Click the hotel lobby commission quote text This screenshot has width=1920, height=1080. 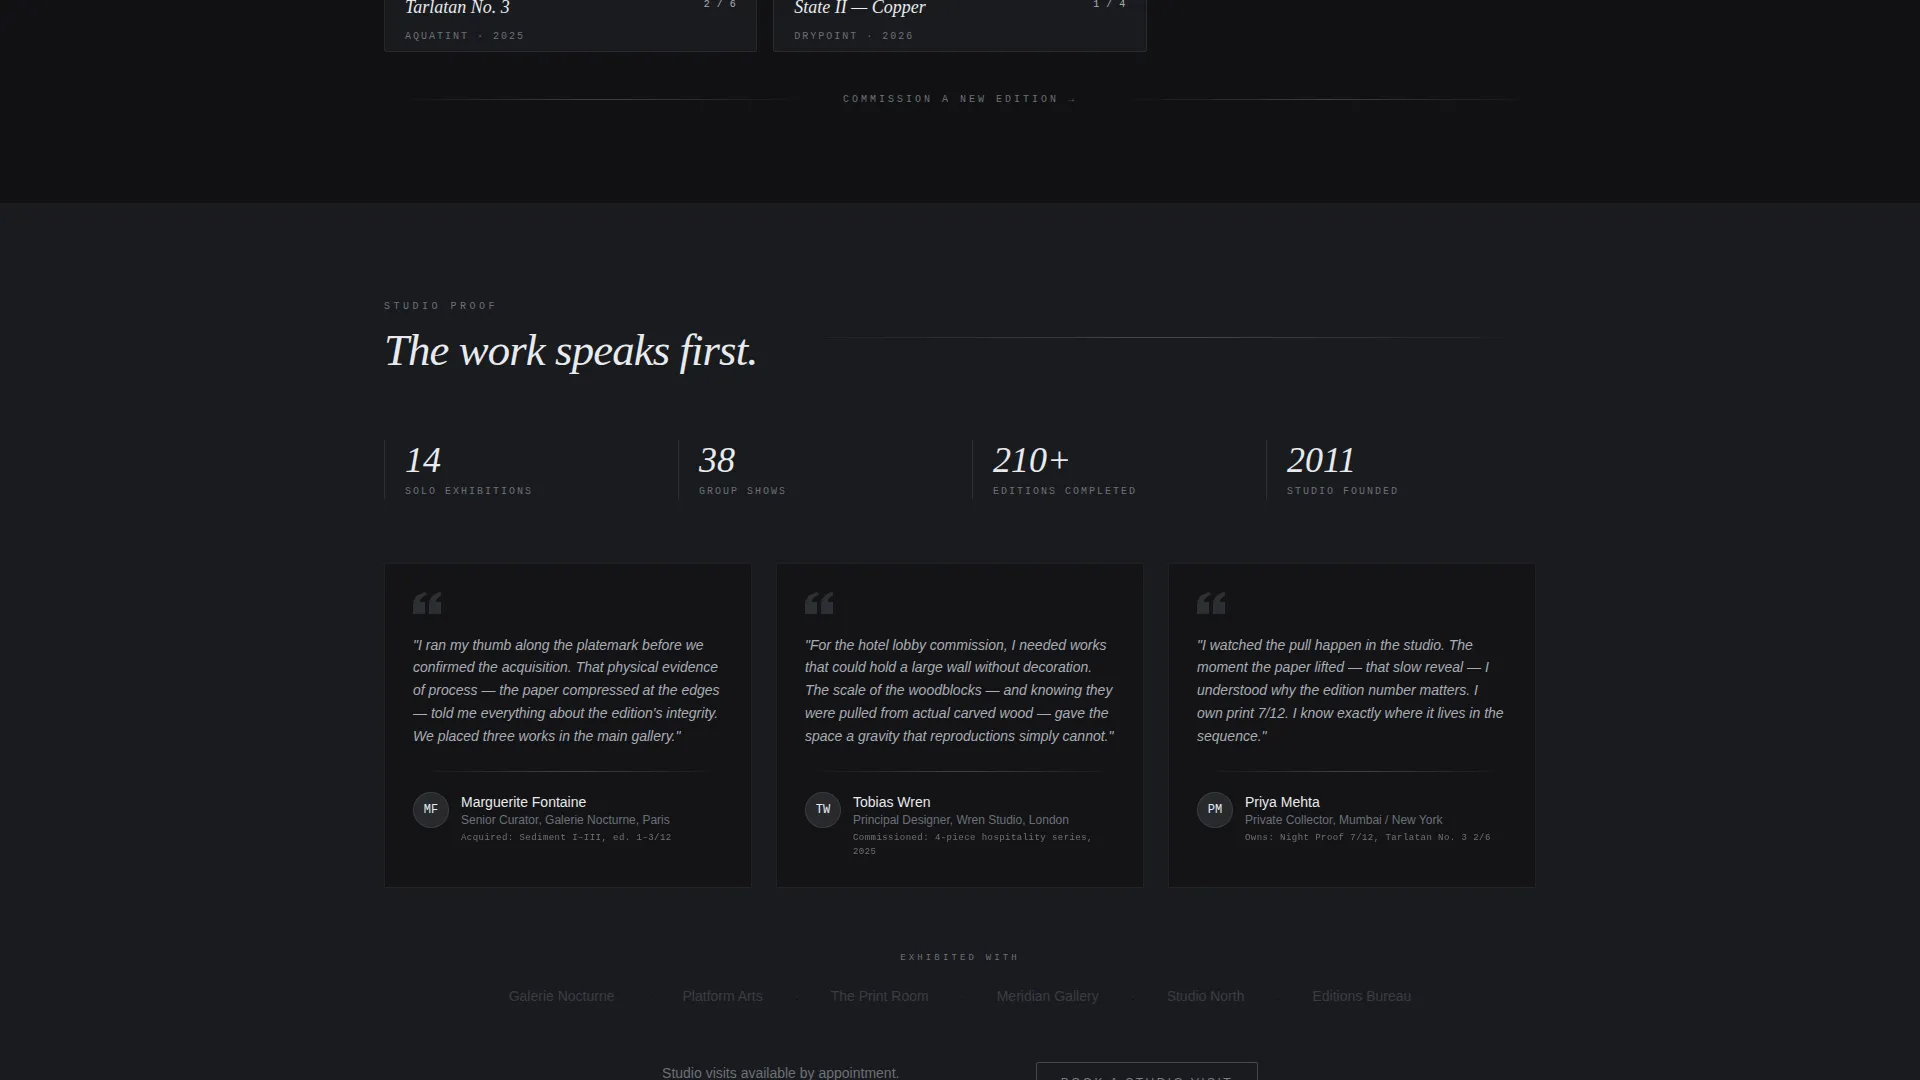pyautogui.click(x=959, y=691)
